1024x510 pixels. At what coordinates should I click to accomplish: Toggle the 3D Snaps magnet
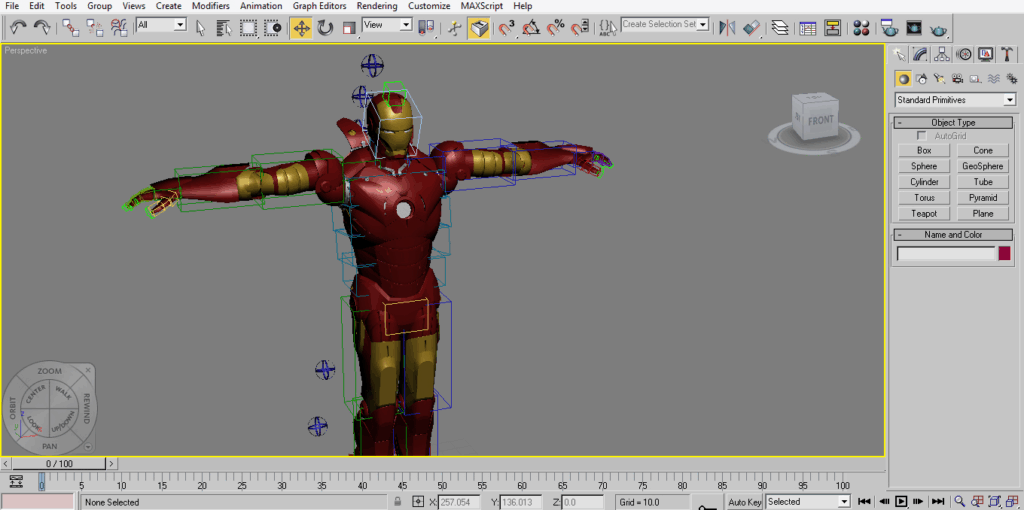click(507, 27)
